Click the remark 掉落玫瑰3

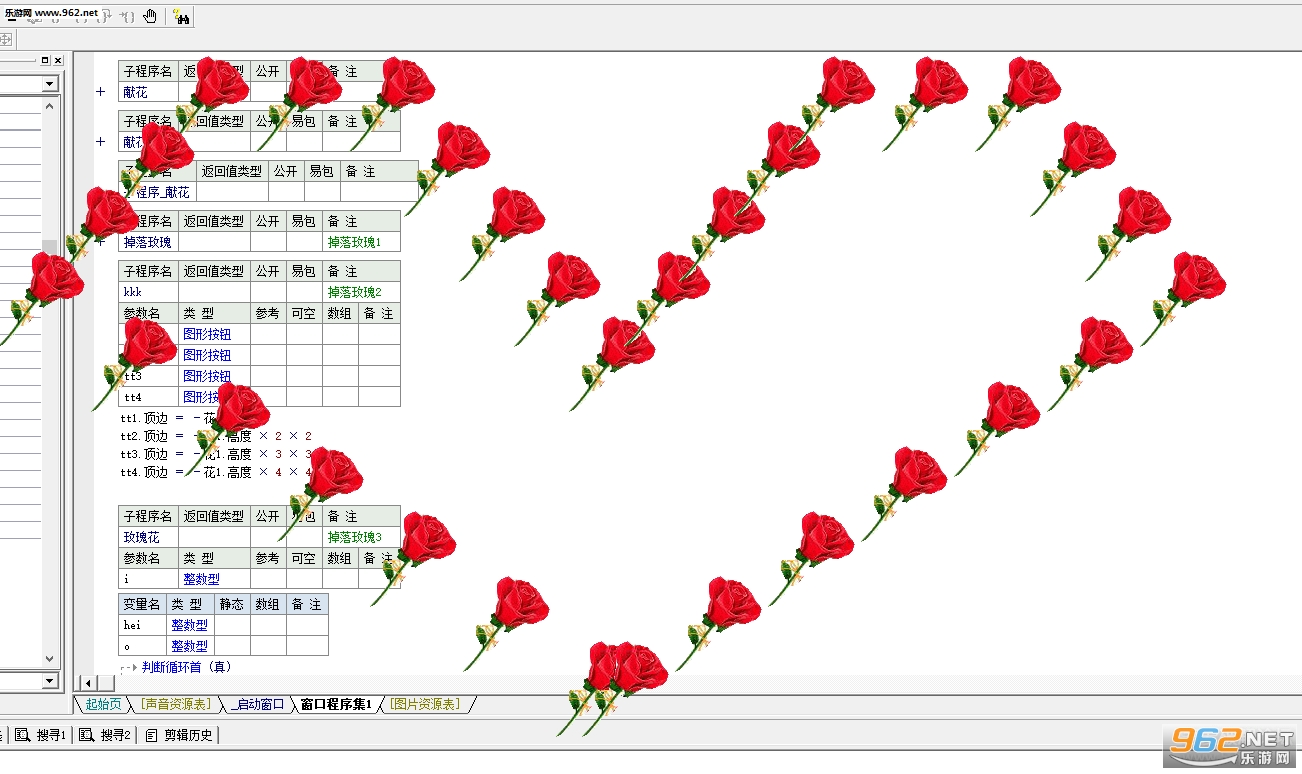coord(355,537)
